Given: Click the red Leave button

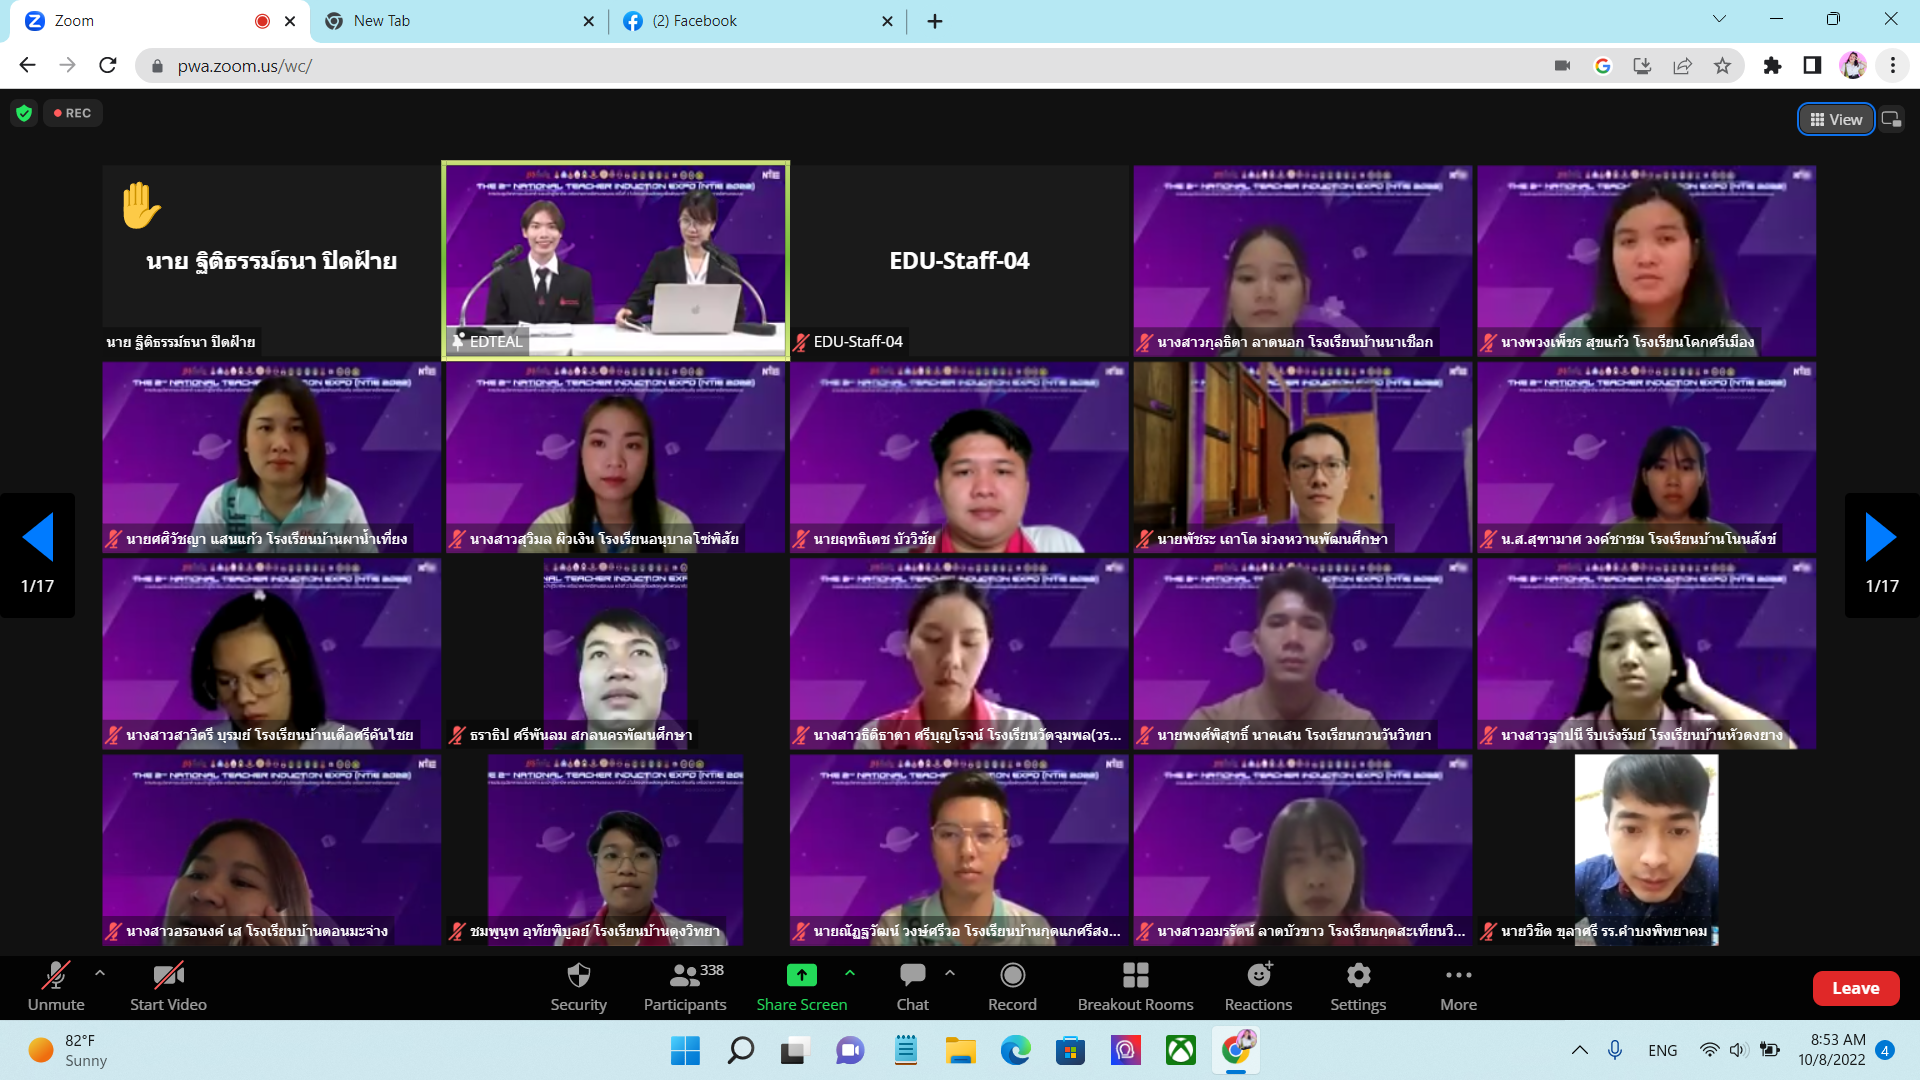Looking at the screenshot, I should [x=1855, y=988].
